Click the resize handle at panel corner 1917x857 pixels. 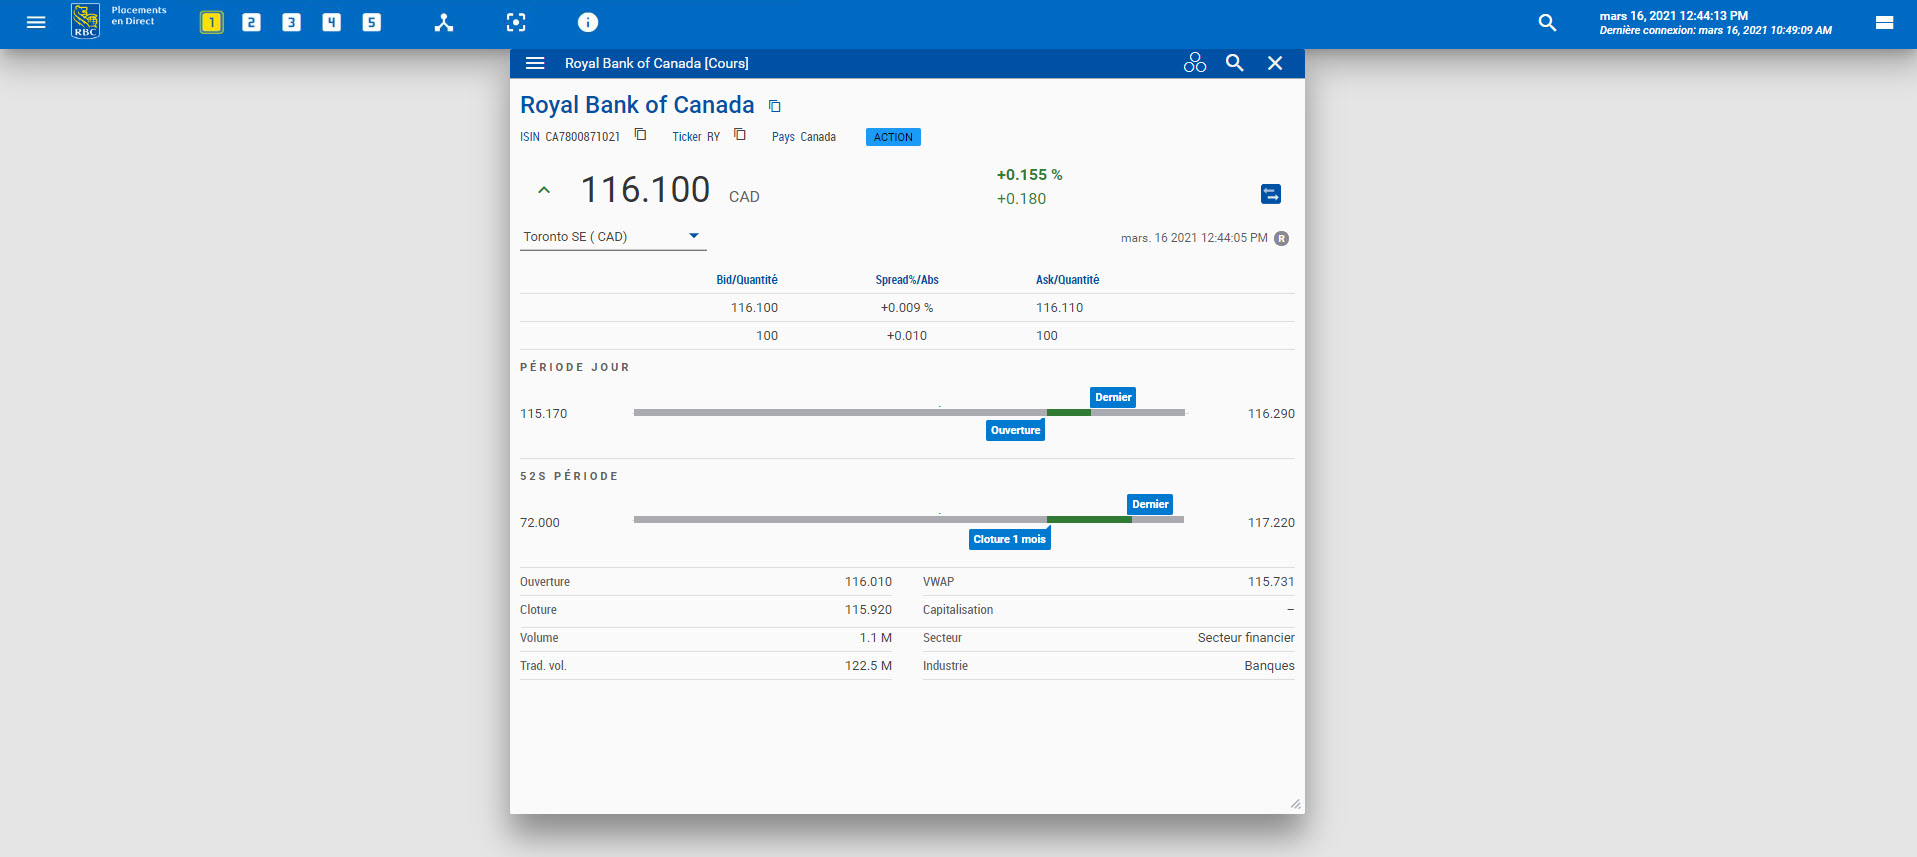(1296, 804)
